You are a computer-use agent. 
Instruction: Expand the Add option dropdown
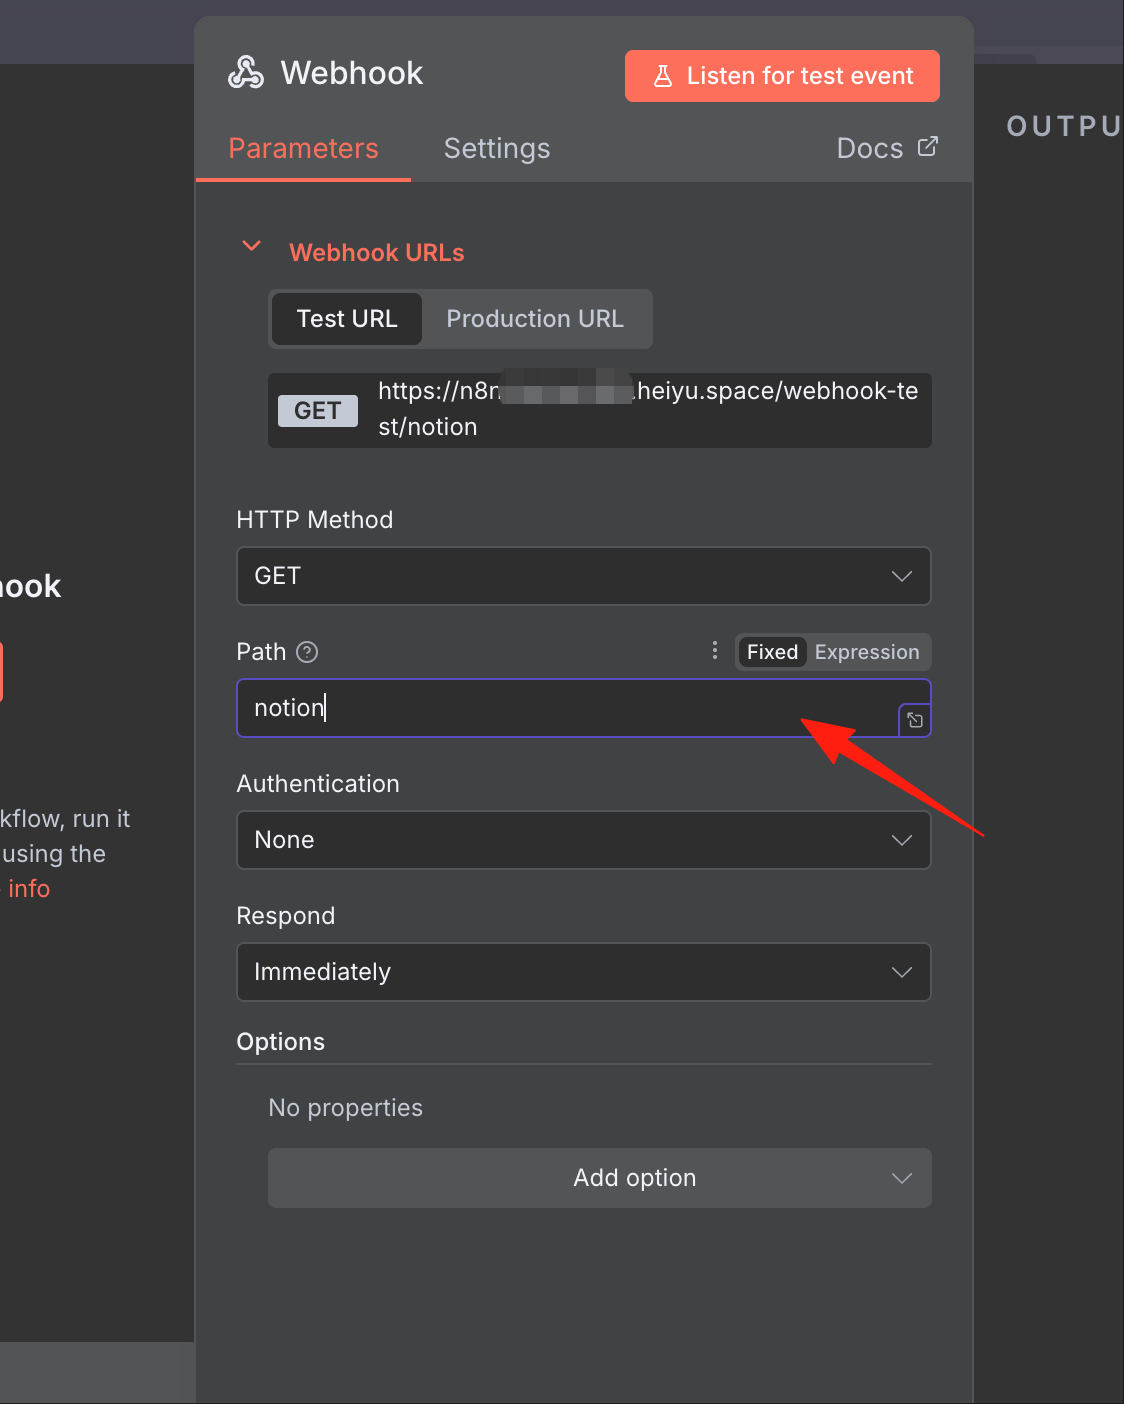tap(600, 1178)
